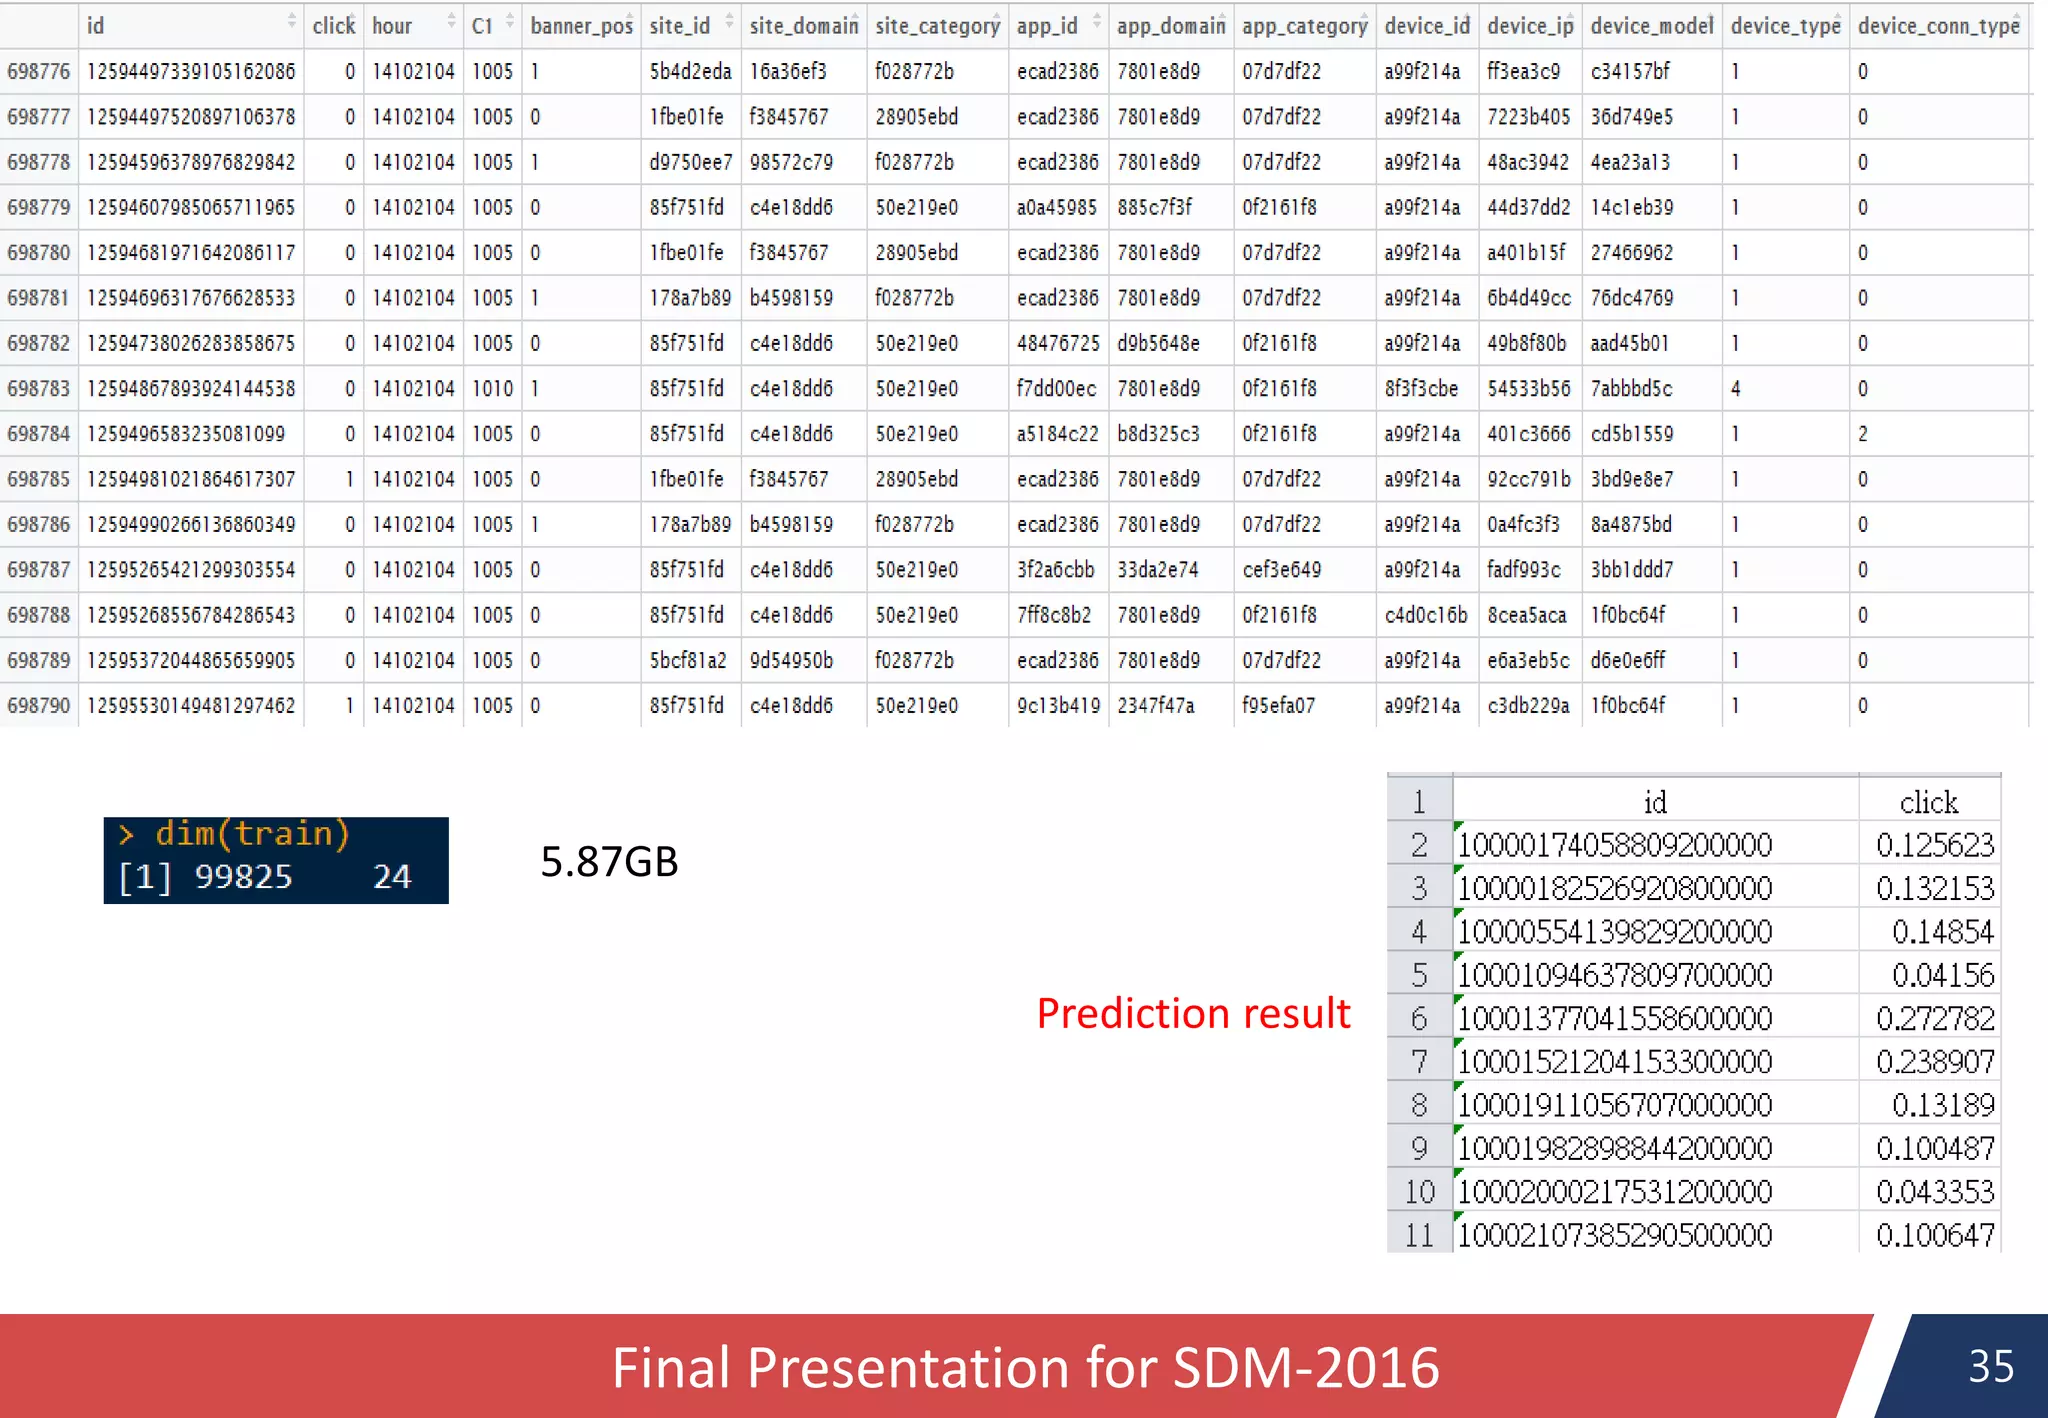The width and height of the screenshot is (2048, 1418).
Task: Sort by the app_domain column header
Action: pos(1171,26)
